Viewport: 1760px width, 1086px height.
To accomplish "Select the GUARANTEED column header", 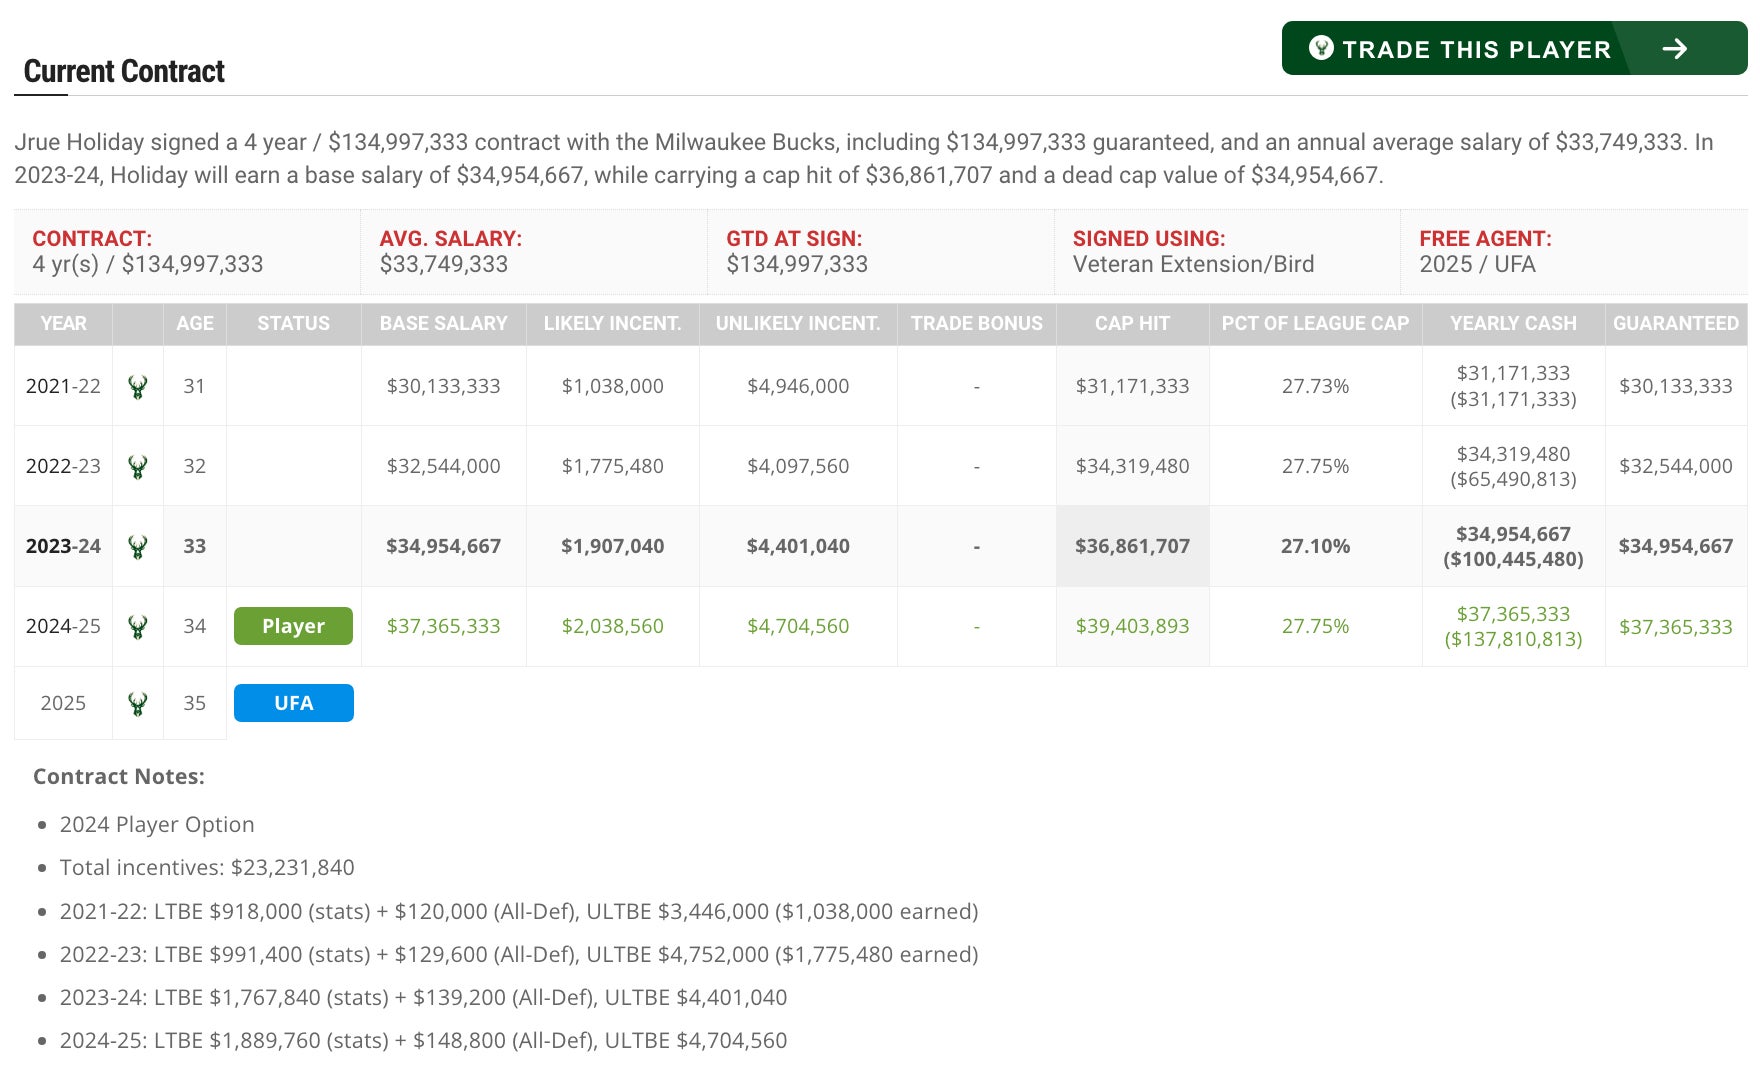I will (x=1675, y=324).
